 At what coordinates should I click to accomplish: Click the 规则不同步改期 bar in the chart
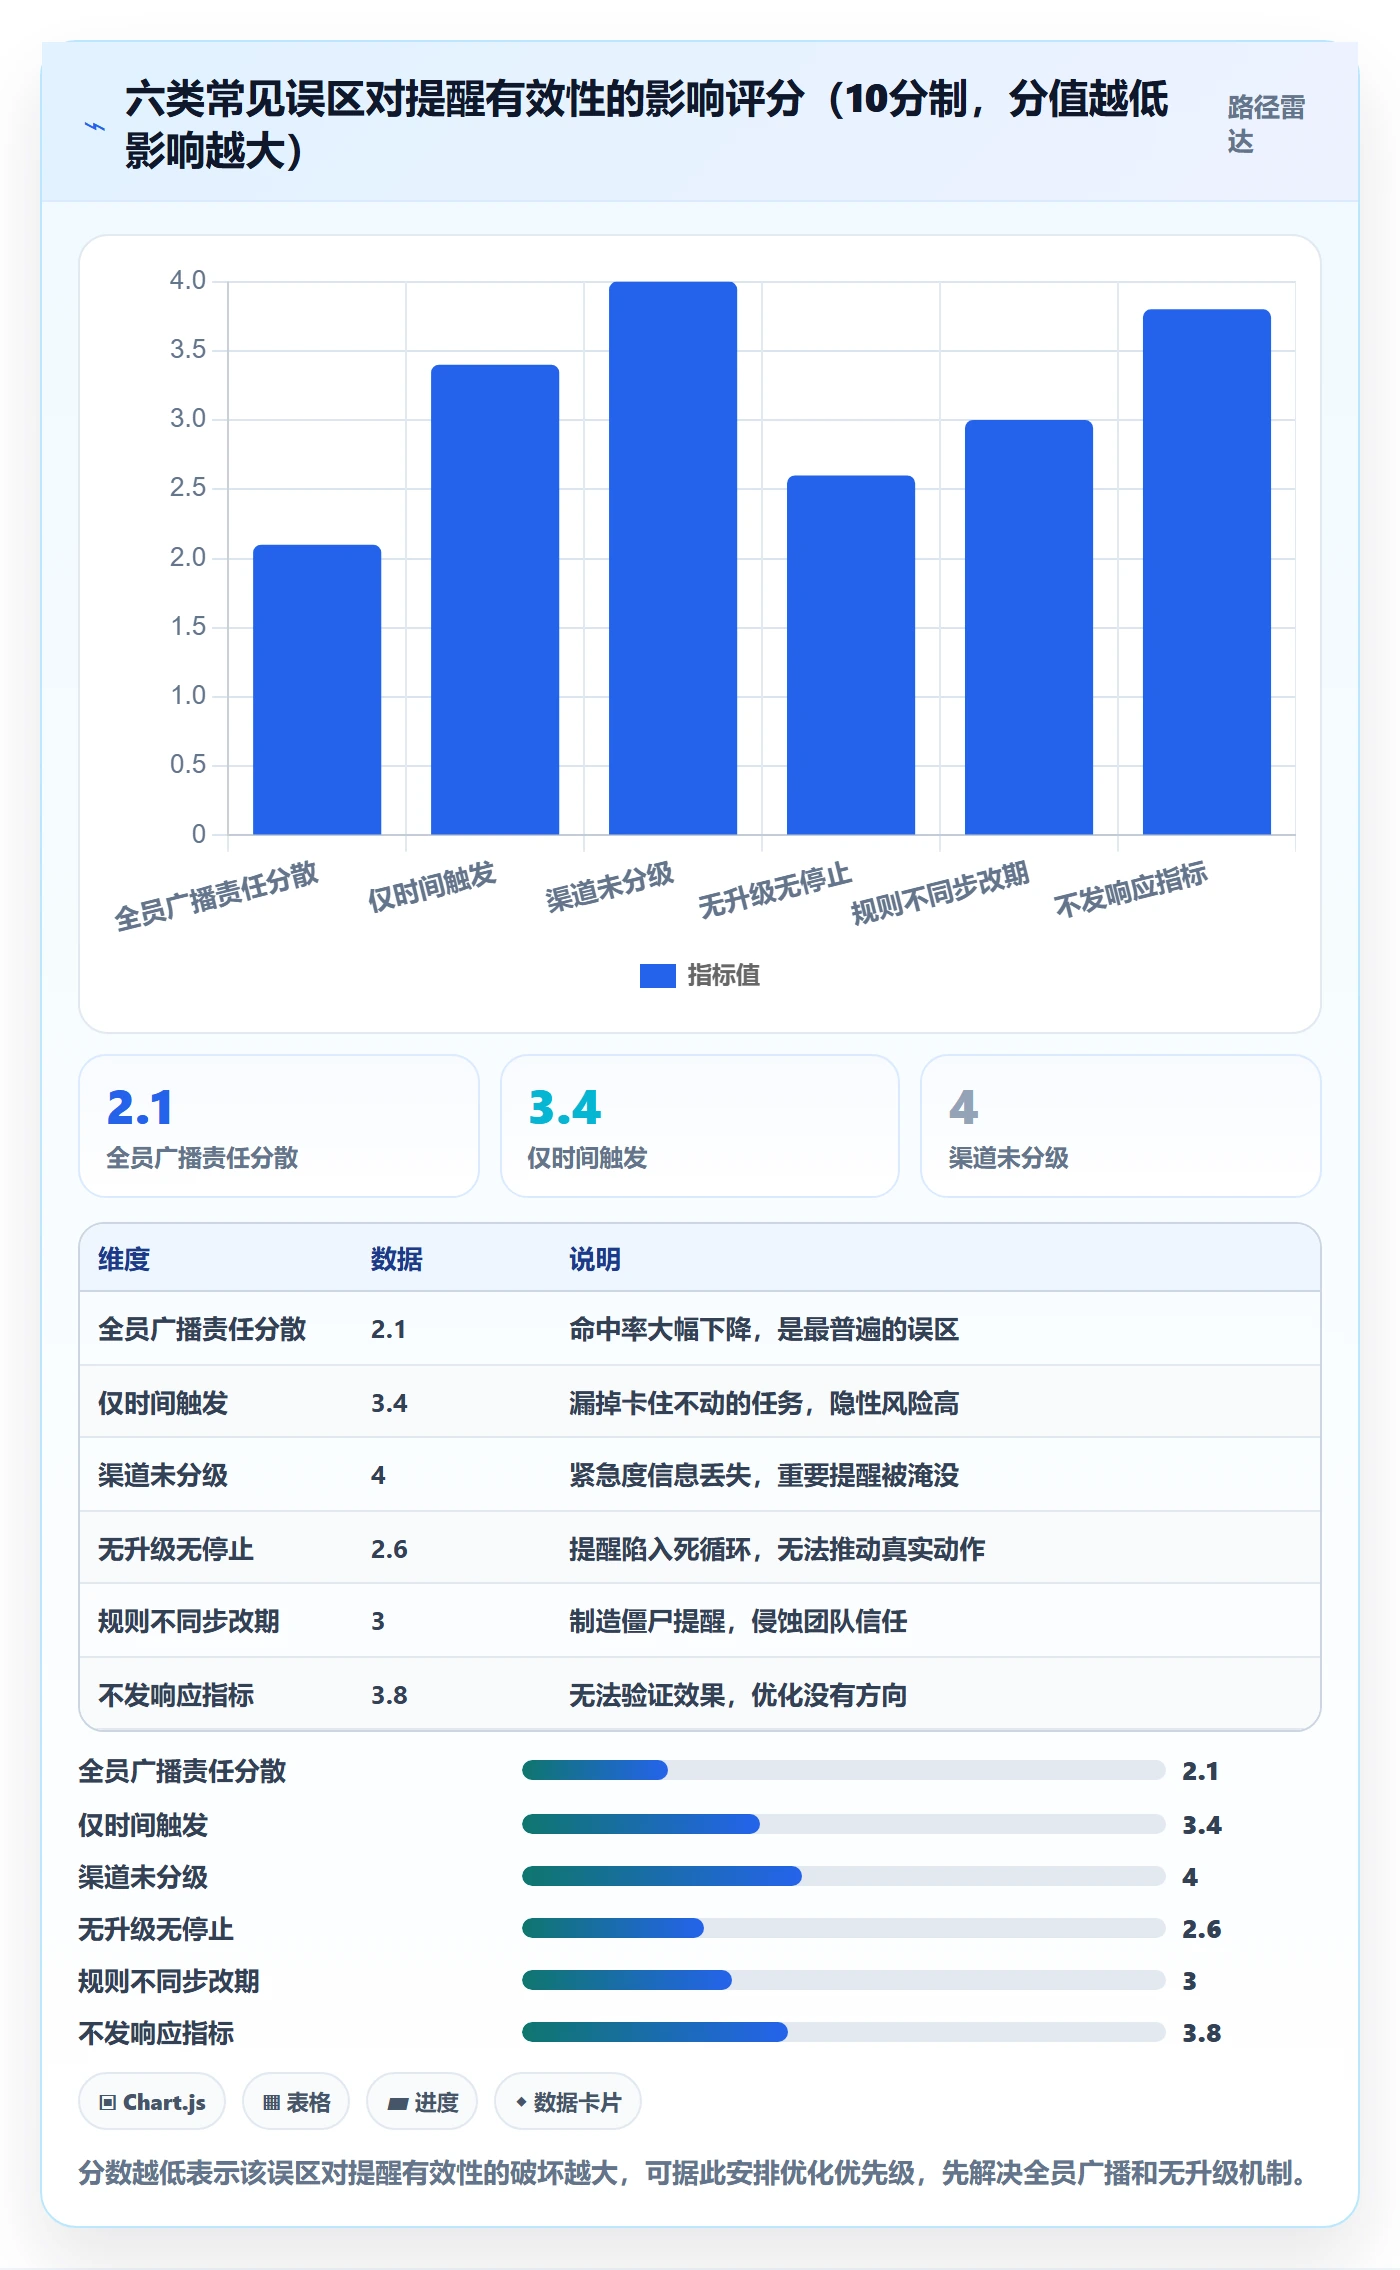(x=1029, y=627)
